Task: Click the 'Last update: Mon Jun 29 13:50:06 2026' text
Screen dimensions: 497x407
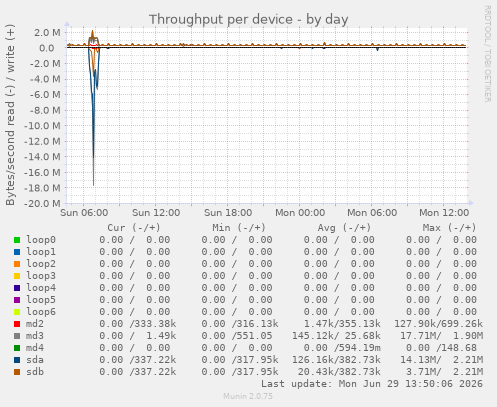Action: (372, 384)
